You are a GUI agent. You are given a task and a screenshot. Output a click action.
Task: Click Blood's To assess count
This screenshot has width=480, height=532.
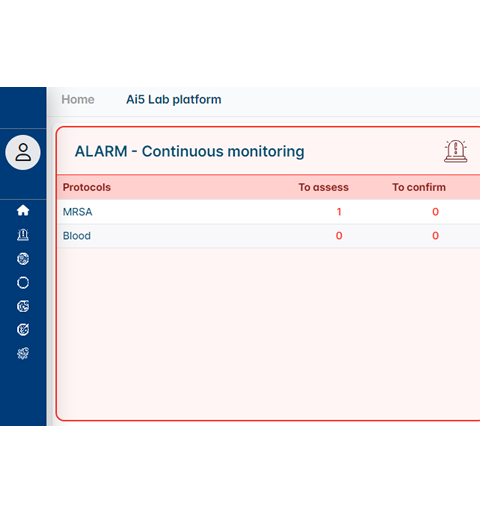[339, 235]
